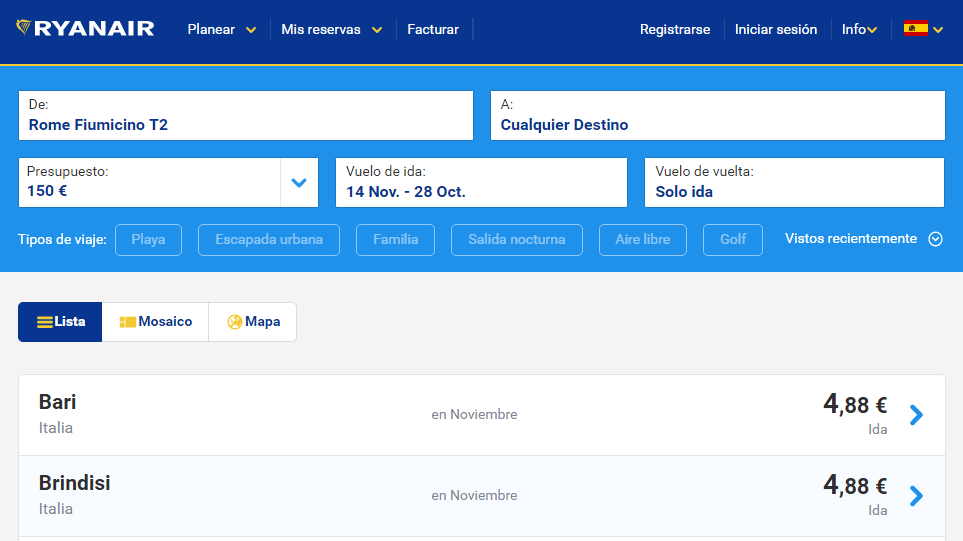The height and width of the screenshot is (541, 963).
Task: Click the Bari 4,88 € price
Action: point(855,404)
